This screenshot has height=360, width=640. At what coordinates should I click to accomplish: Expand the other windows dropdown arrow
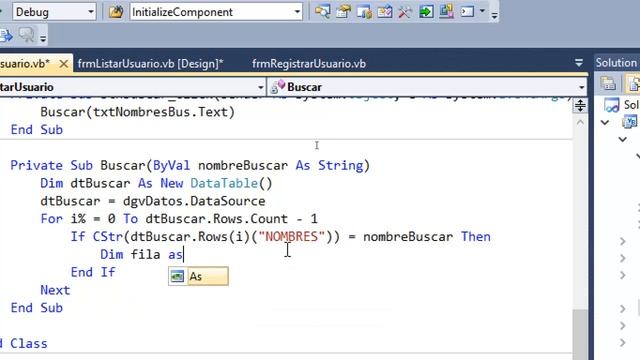tap(482, 11)
